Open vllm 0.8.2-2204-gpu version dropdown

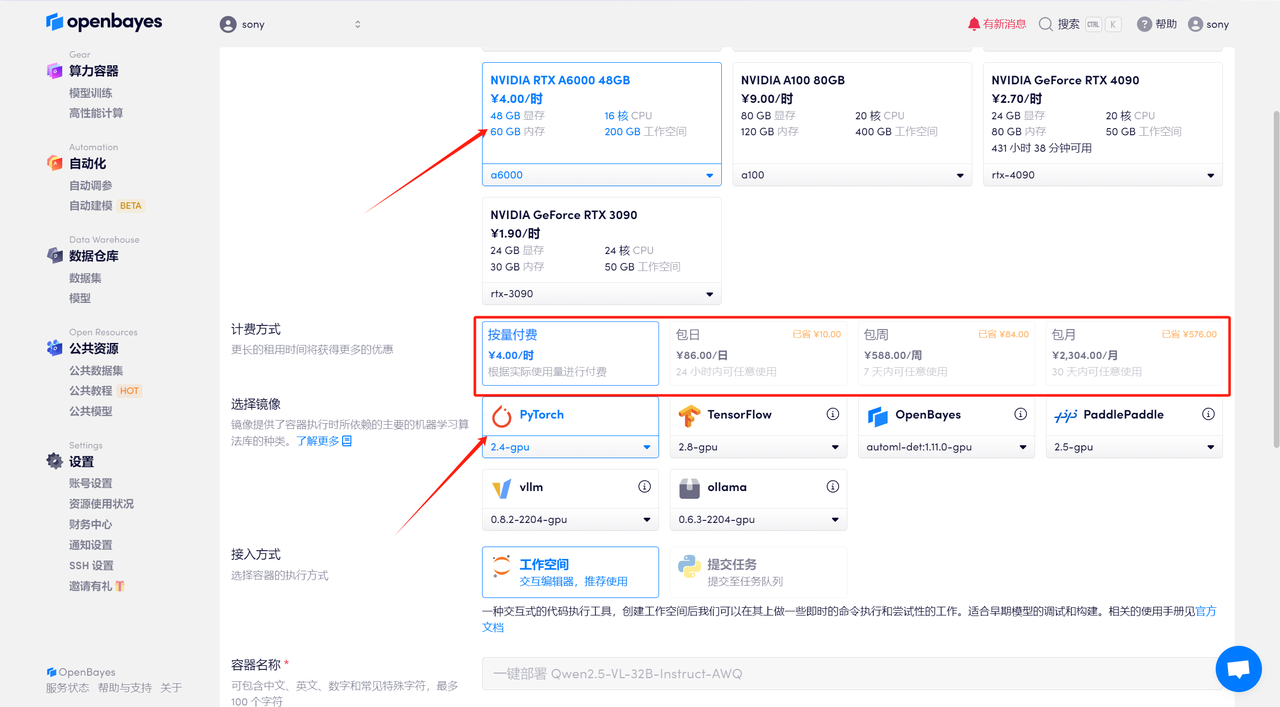coord(570,520)
